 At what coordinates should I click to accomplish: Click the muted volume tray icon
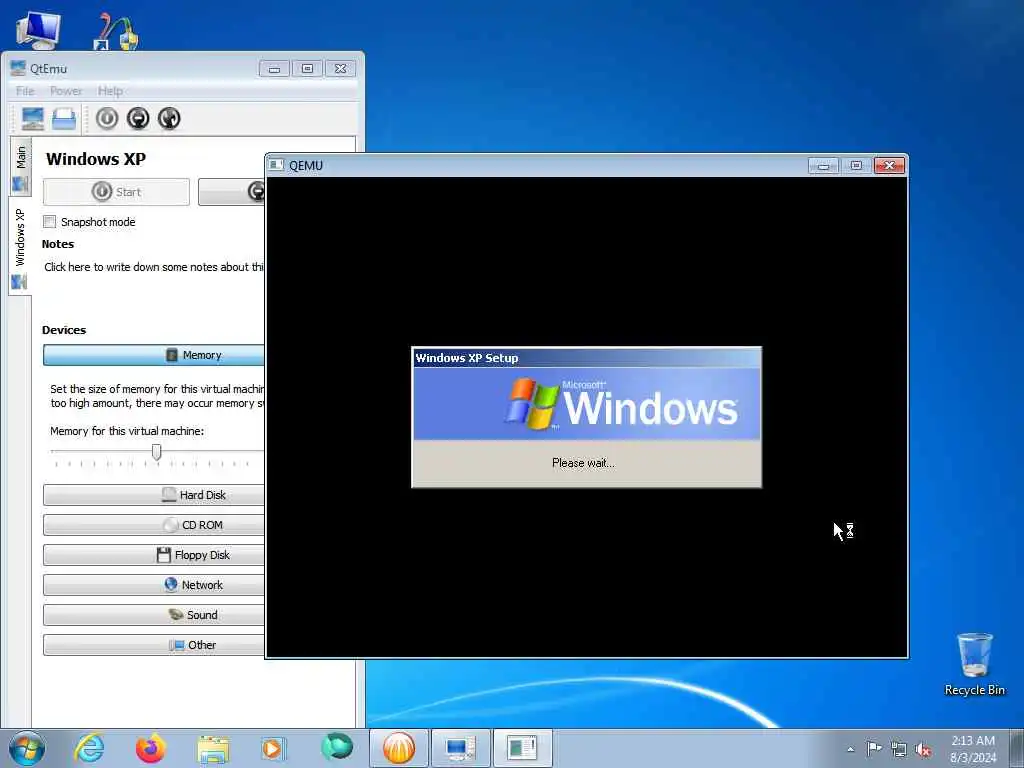coord(923,749)
